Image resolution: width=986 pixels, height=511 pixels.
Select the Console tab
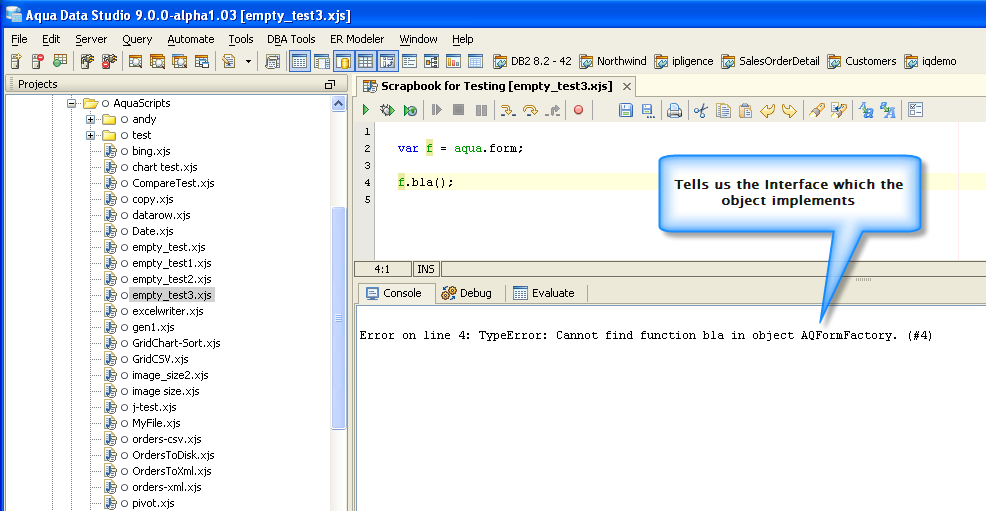(394, 293)
